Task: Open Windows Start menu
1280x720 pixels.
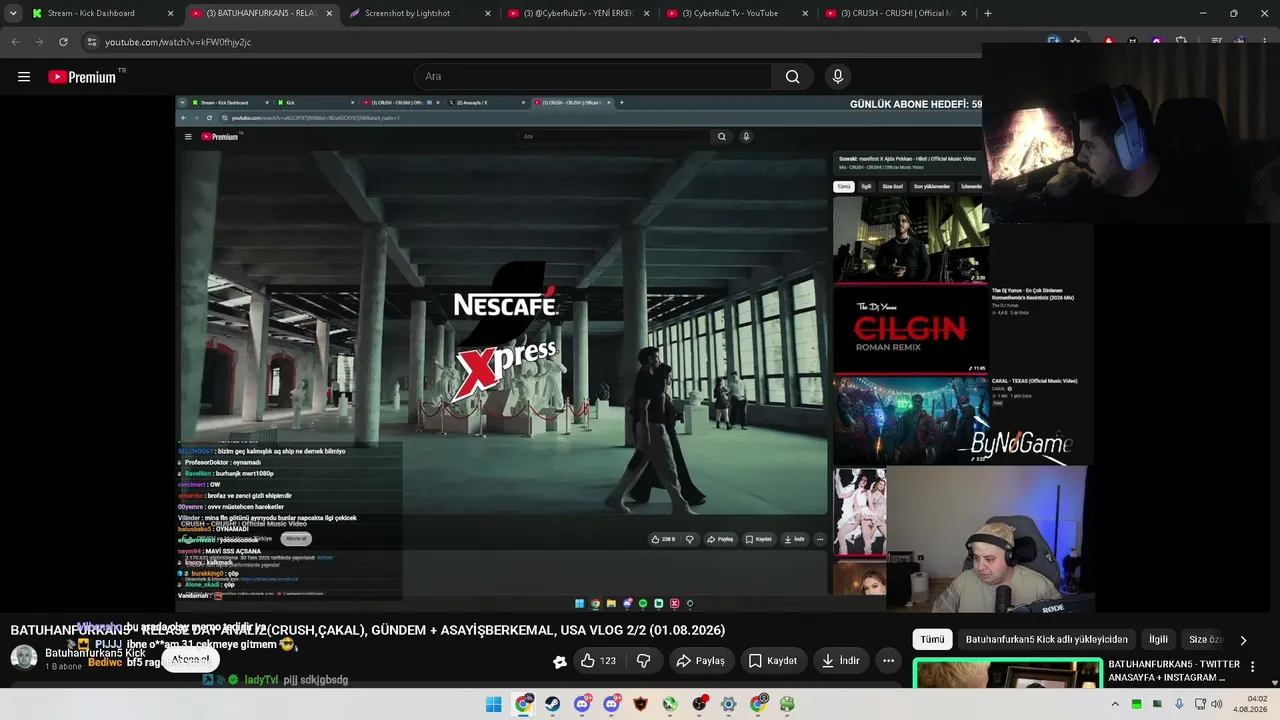Action: coord(494,705)
